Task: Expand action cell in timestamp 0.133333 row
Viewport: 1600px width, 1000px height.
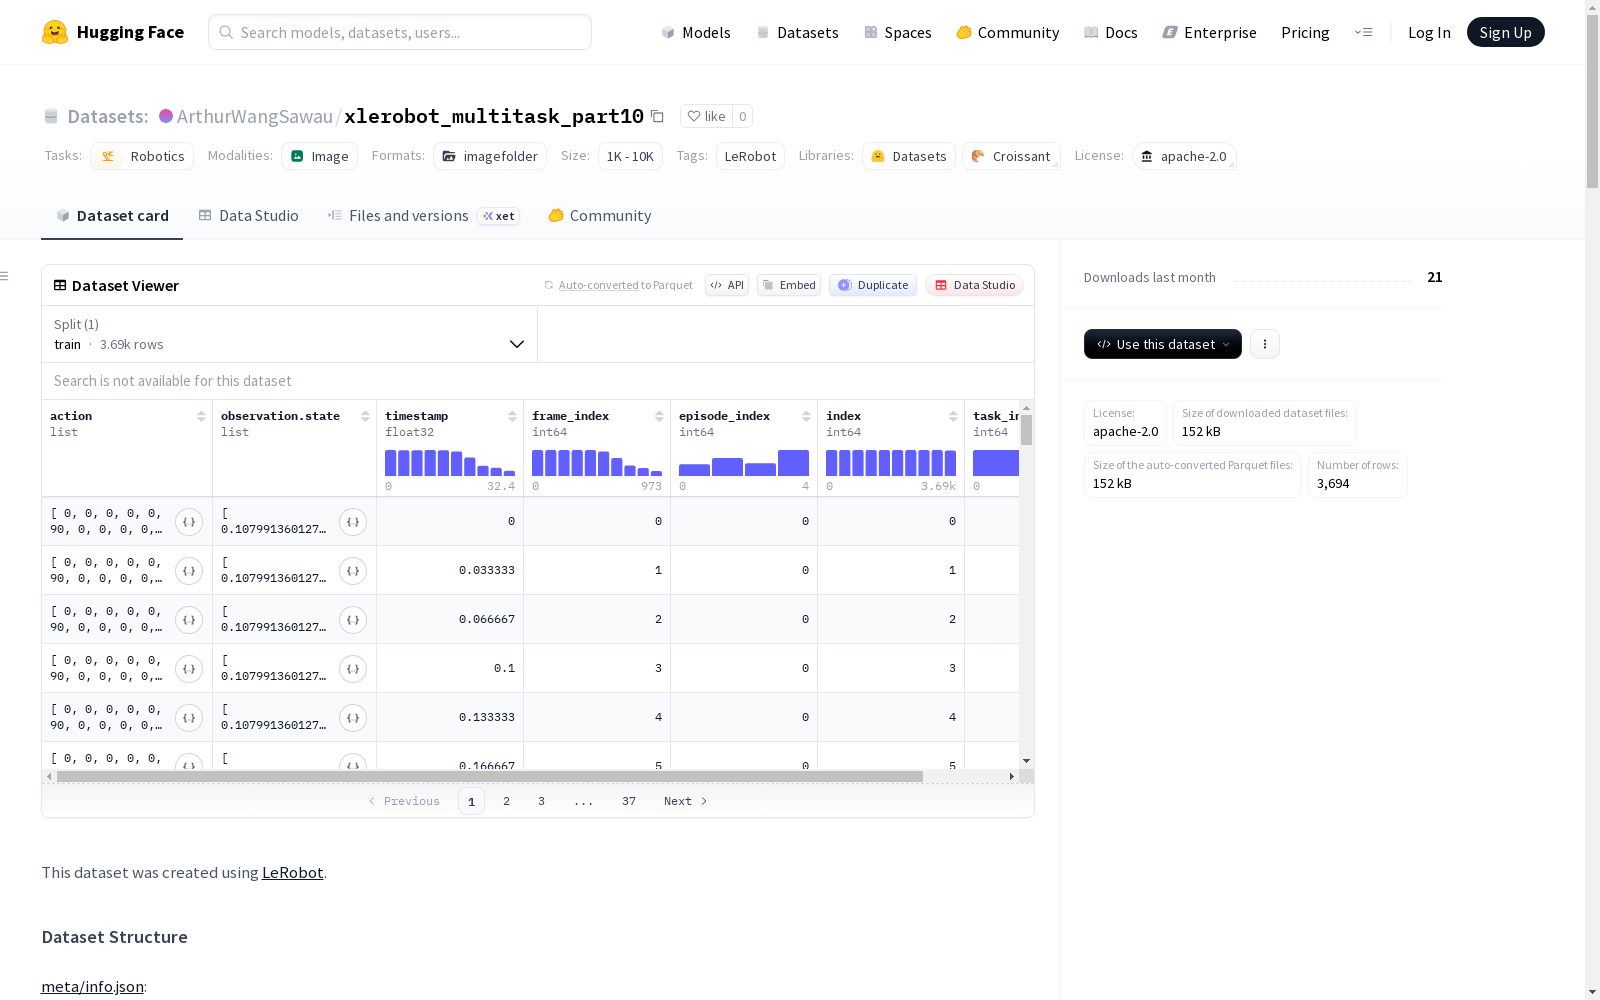Action: coord(189,718)
